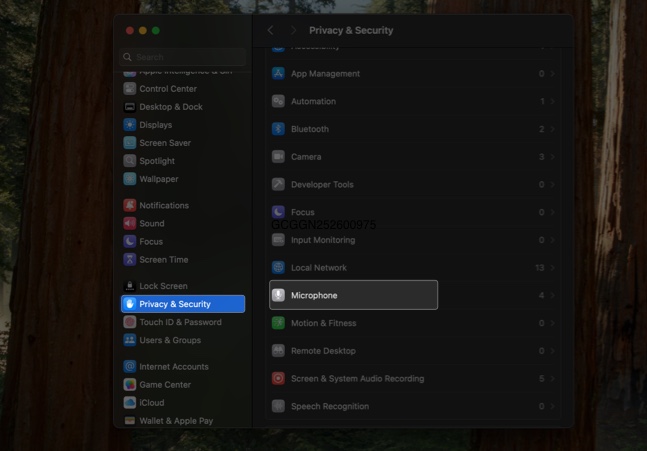Click the Camera count 3
The width and height of the screenshot is (647, 451).
pyautogui.click(x=541, y=157)
